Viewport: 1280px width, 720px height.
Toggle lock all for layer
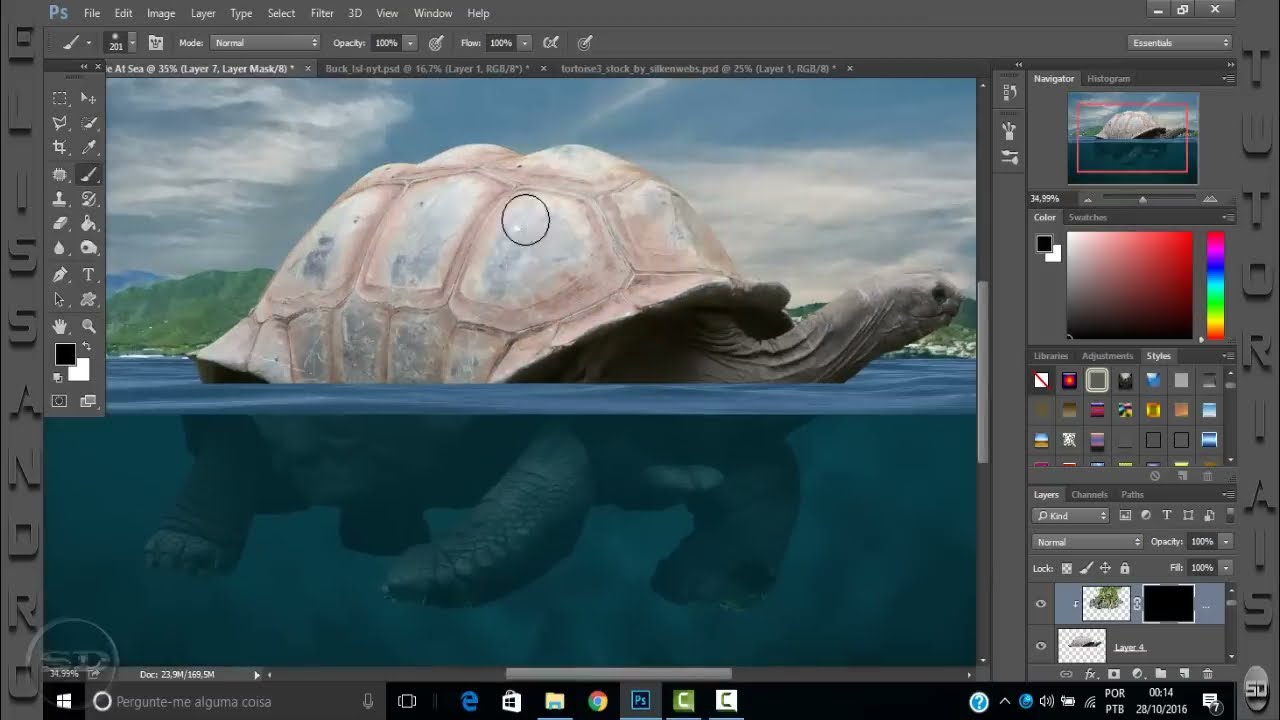click(1124, 568)
